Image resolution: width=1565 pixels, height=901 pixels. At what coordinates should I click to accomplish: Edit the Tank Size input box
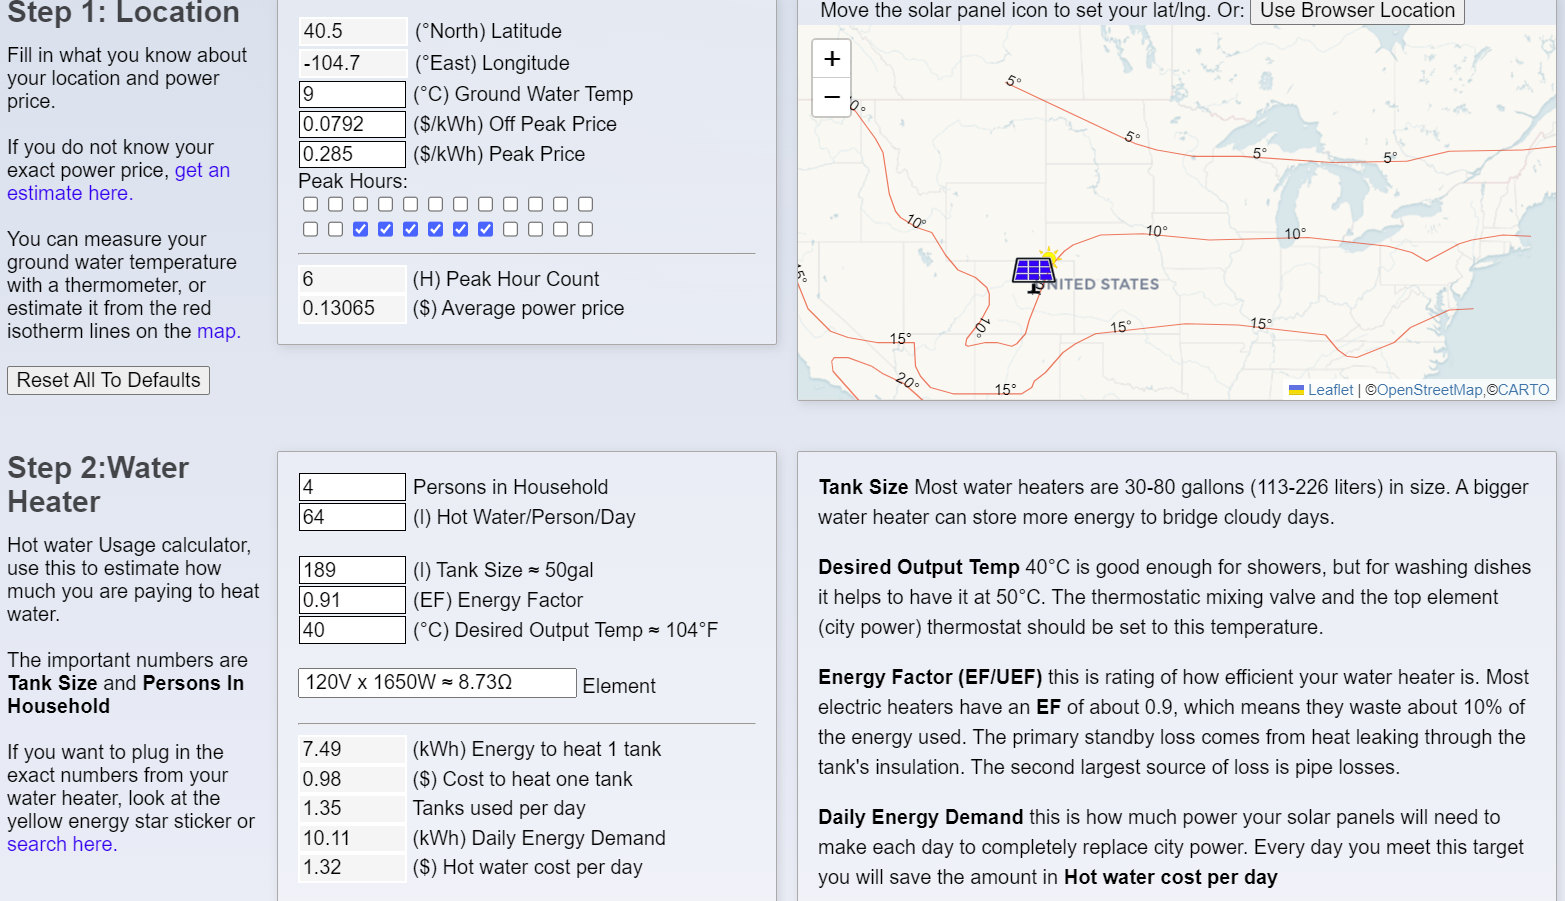(352, 570)
